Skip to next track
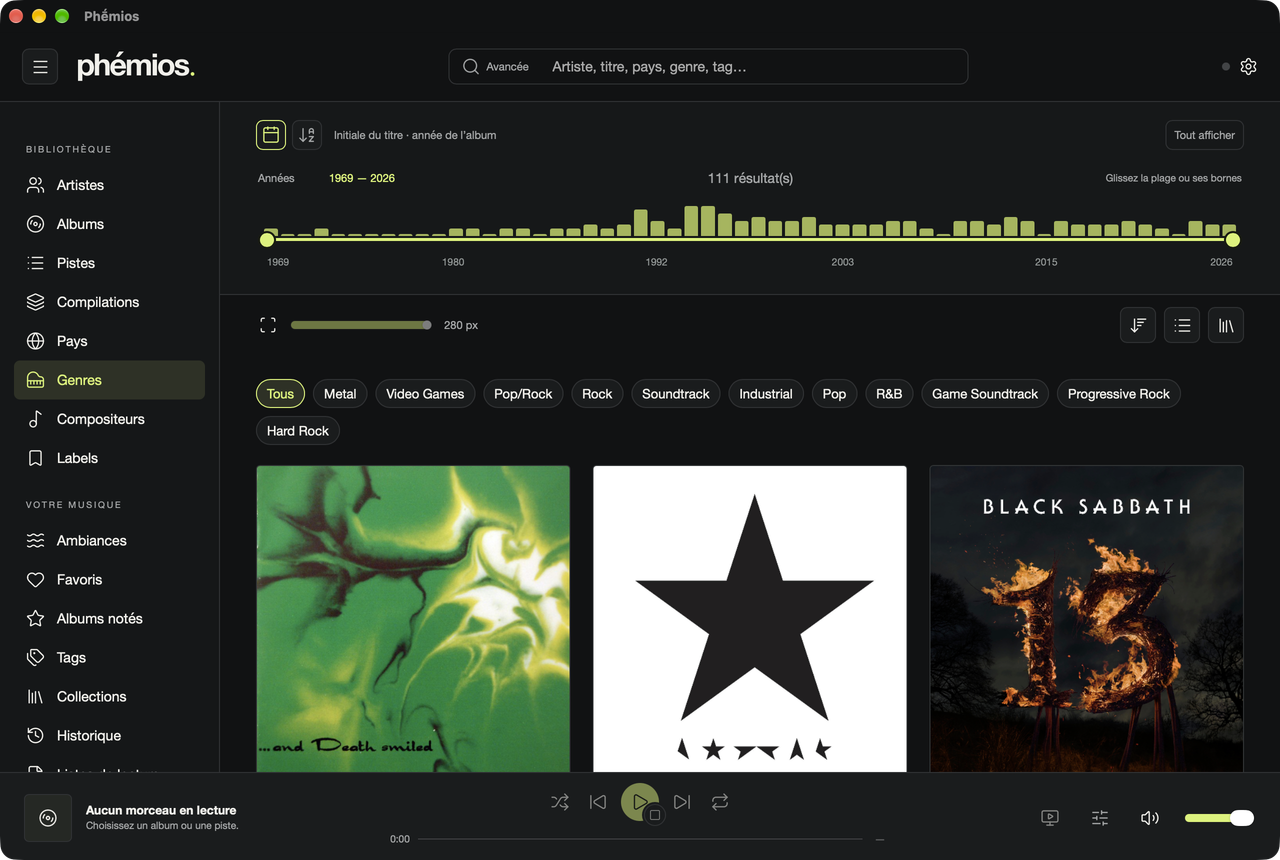This screenshot has height=860, width=1280. pyautogui.click(x=682, y=802)
